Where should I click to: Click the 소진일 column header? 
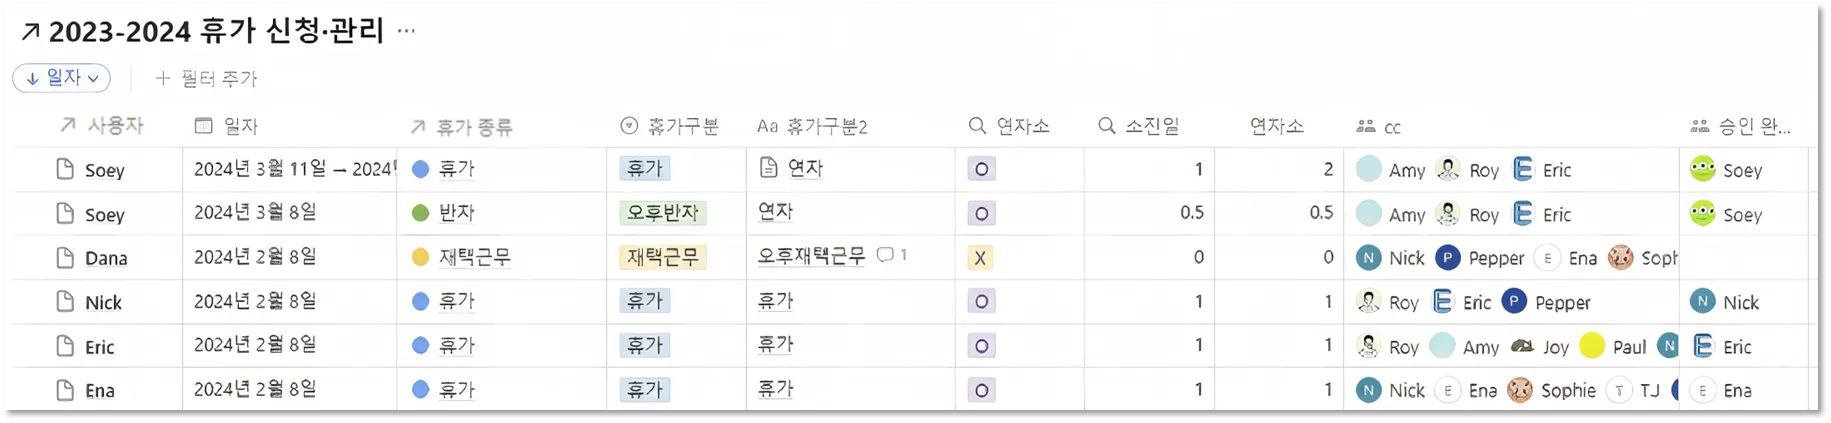(1139, 126)
